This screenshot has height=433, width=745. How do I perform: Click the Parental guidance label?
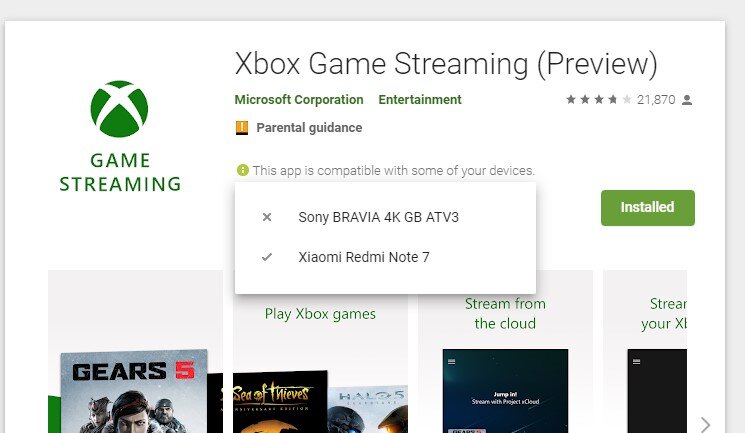point(309,128)
